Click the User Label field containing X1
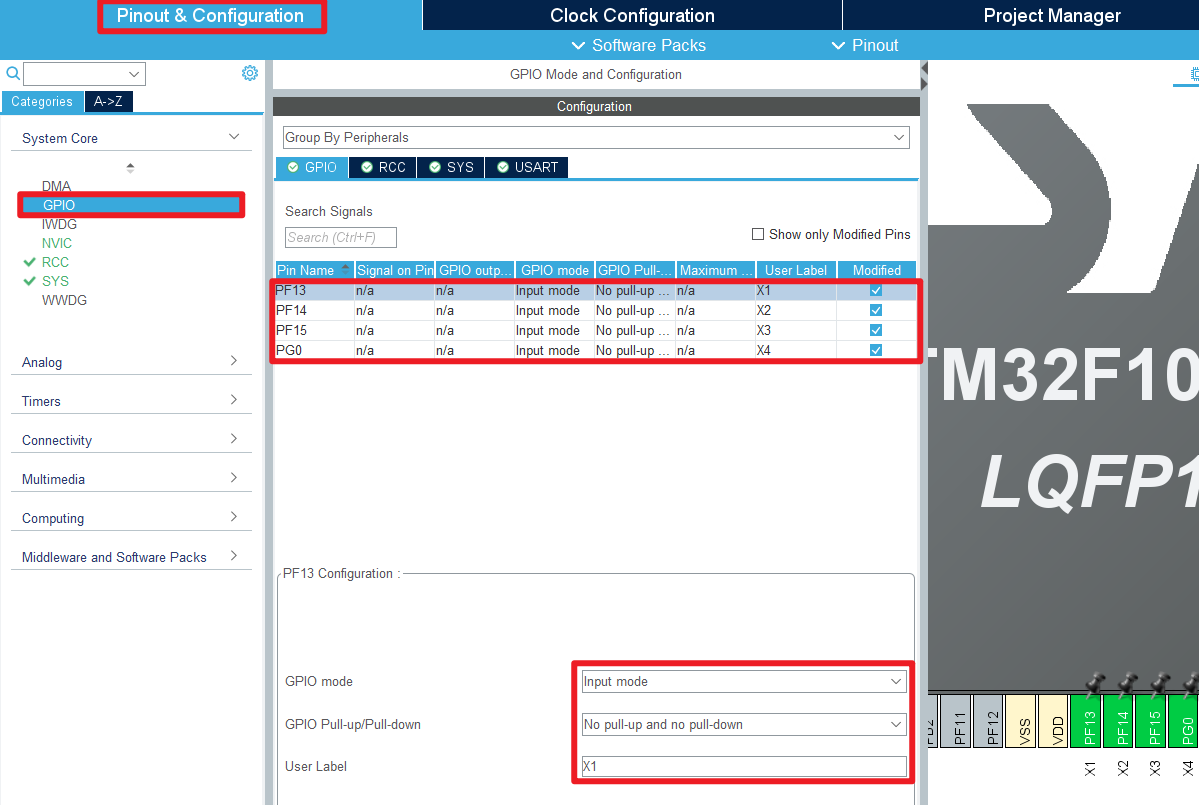The width and height of the screenshot is (1199, 805). pyautogui.click(x=743, y=766)
